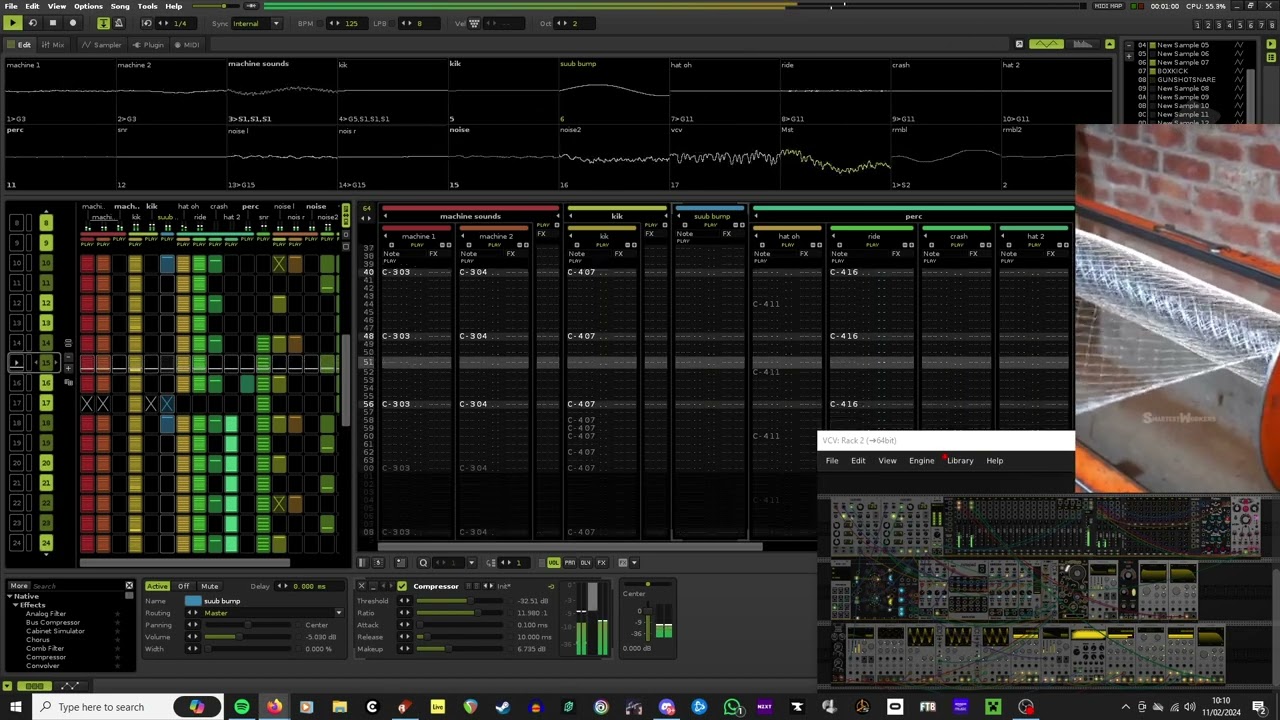Favorite the Analog Filter star
Image resolution: width=1280 pixels, height=720 pixels.
(117, 614)
